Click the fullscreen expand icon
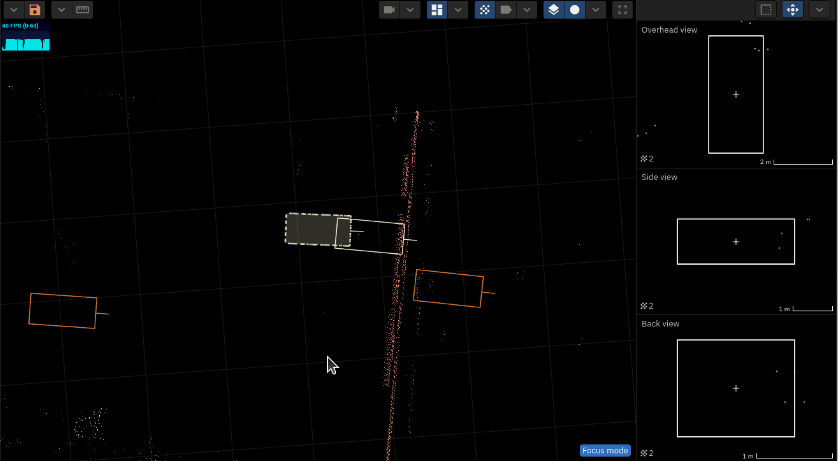This screenshot has height=461, width=839. [x=622, y=10]
